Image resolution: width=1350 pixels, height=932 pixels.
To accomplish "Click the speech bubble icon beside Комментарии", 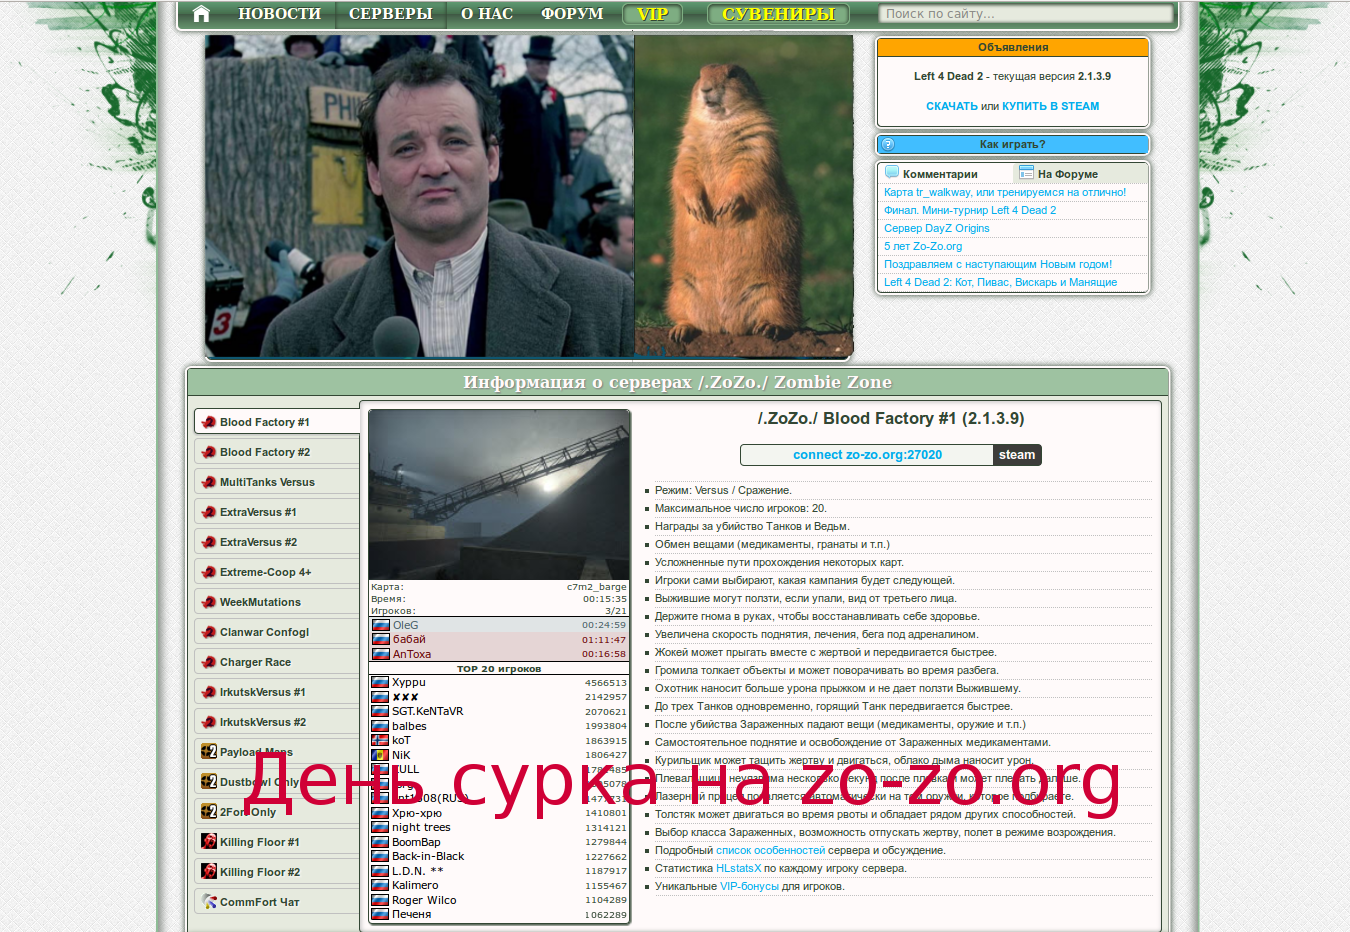I will coord(892,172).
